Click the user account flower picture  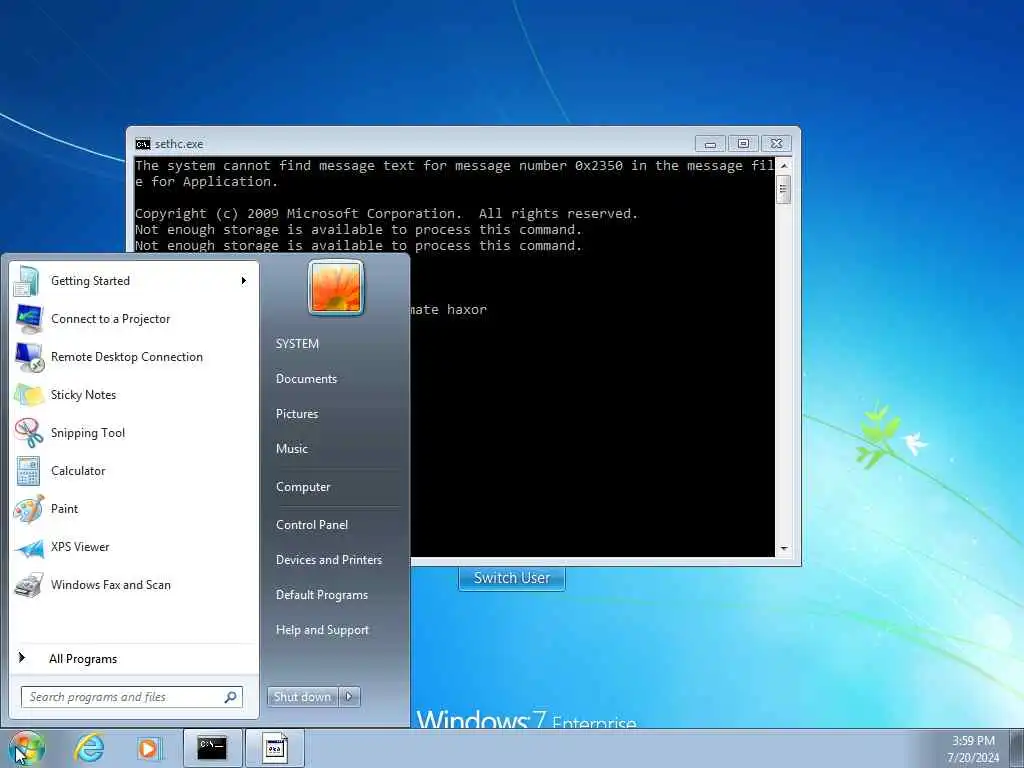336,288
